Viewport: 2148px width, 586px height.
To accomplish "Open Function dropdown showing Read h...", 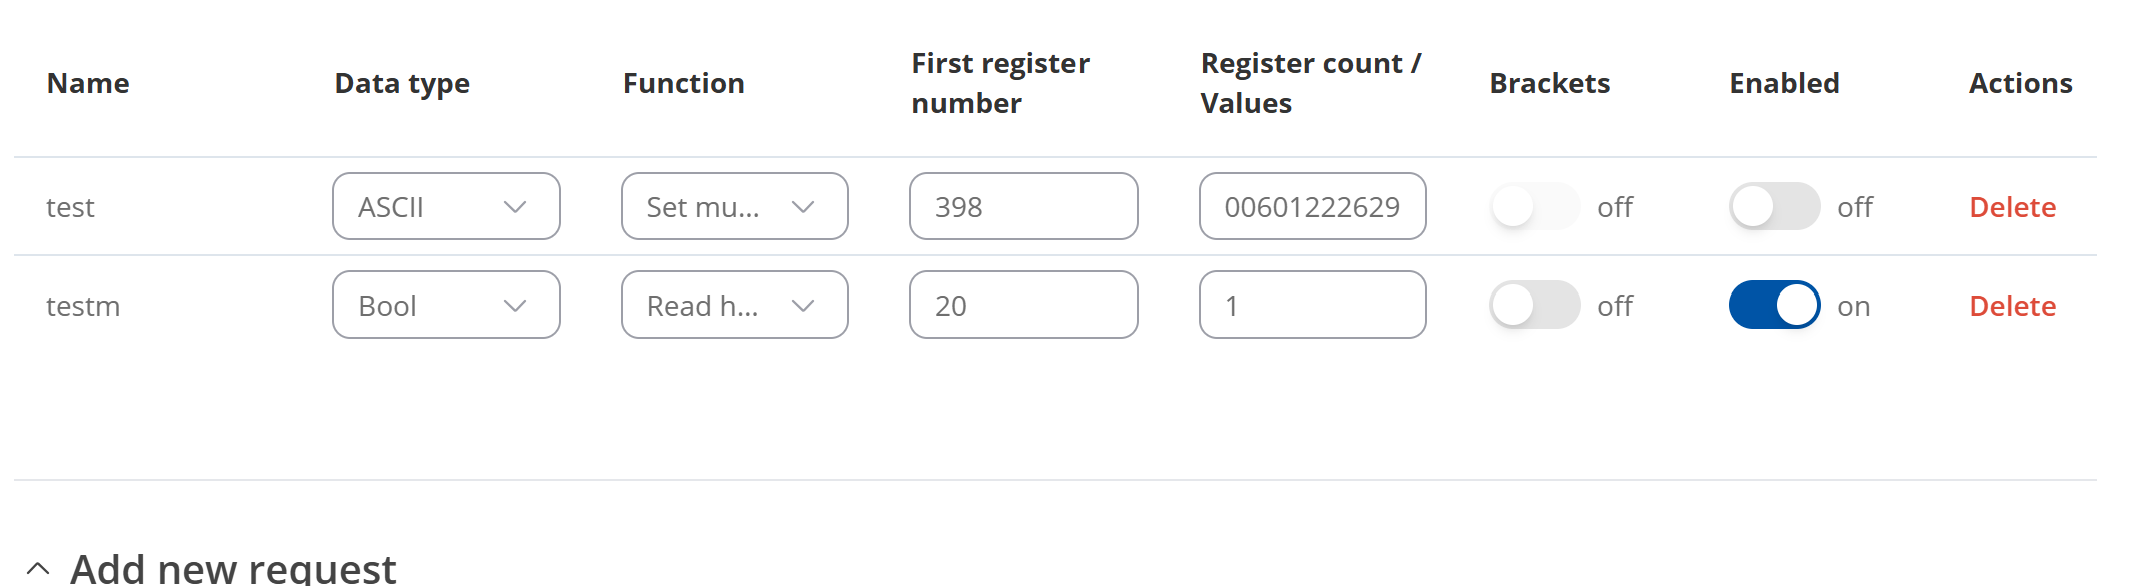I will [734, 305].
